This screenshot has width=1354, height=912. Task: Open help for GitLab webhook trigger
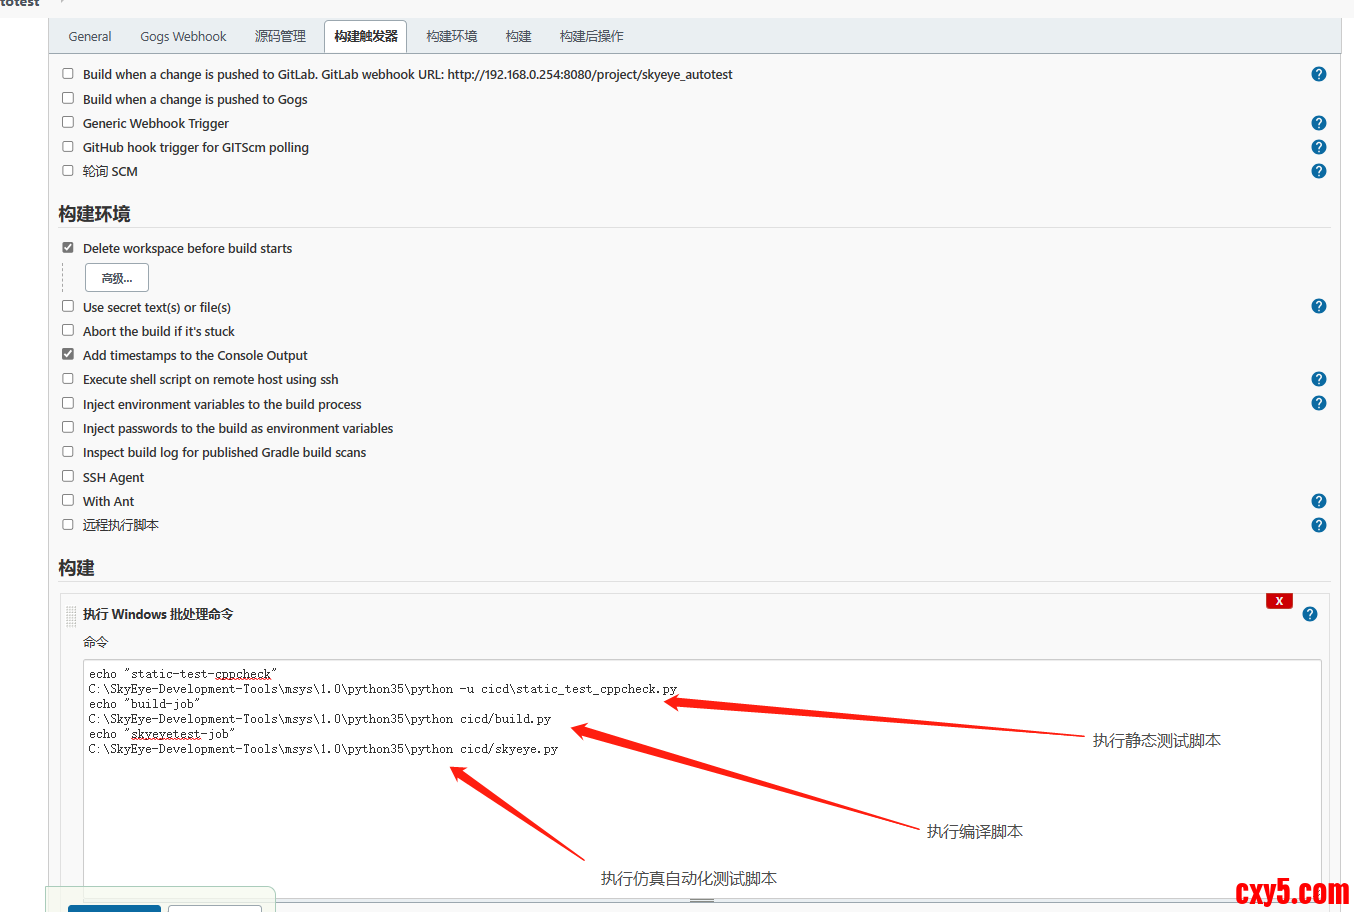1318,74
